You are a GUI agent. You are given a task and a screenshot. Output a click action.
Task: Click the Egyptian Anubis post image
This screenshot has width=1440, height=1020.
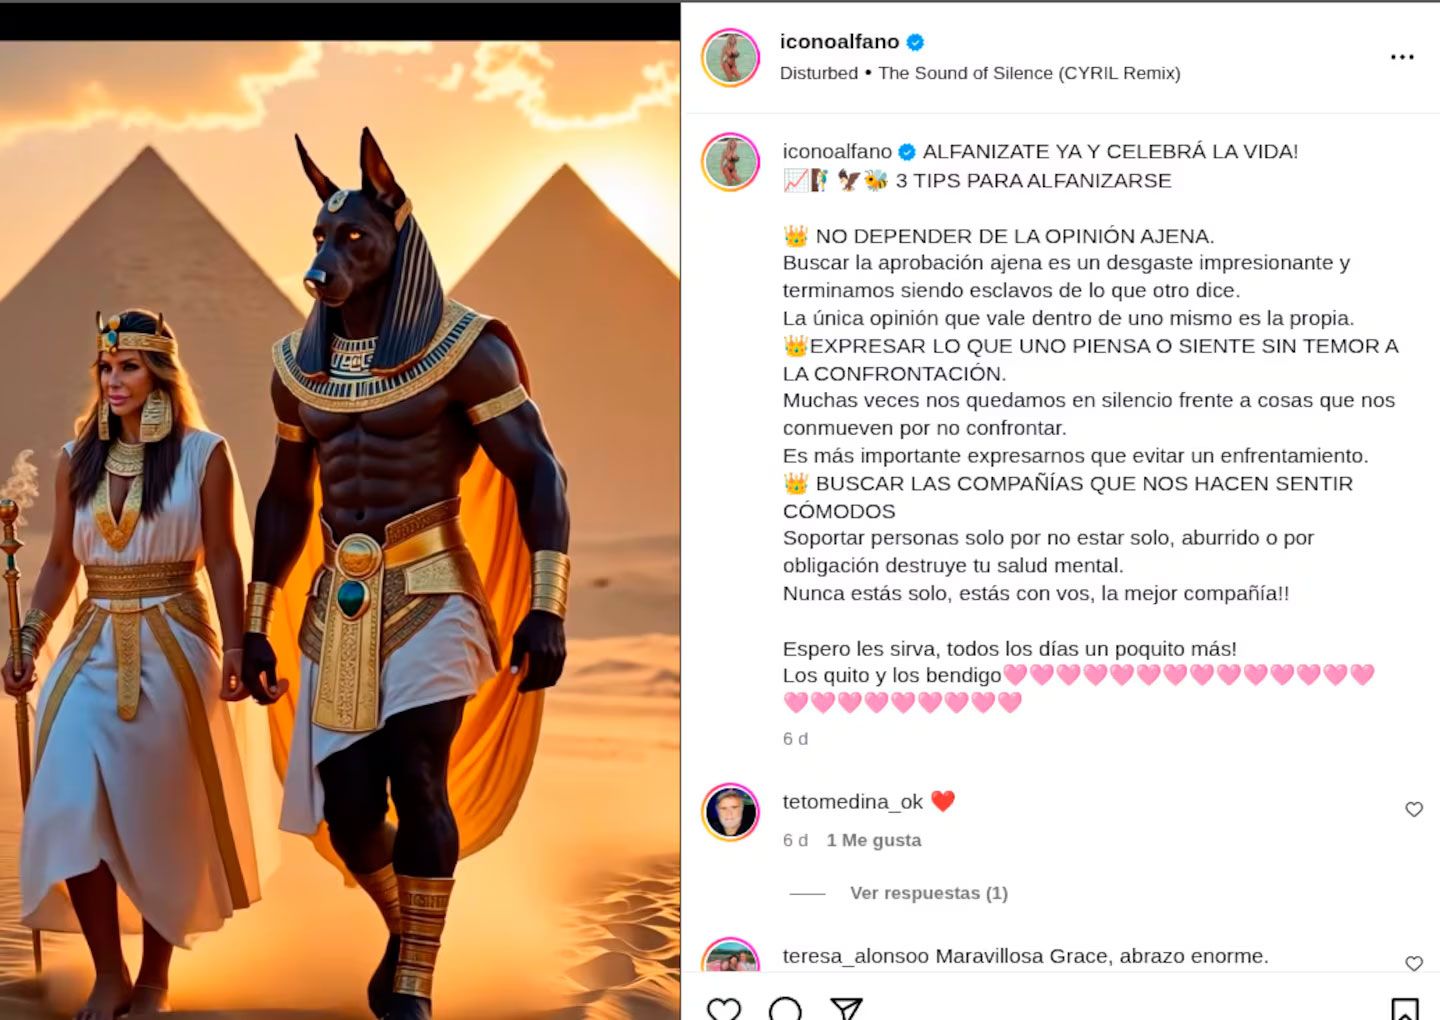pos(340,530)
